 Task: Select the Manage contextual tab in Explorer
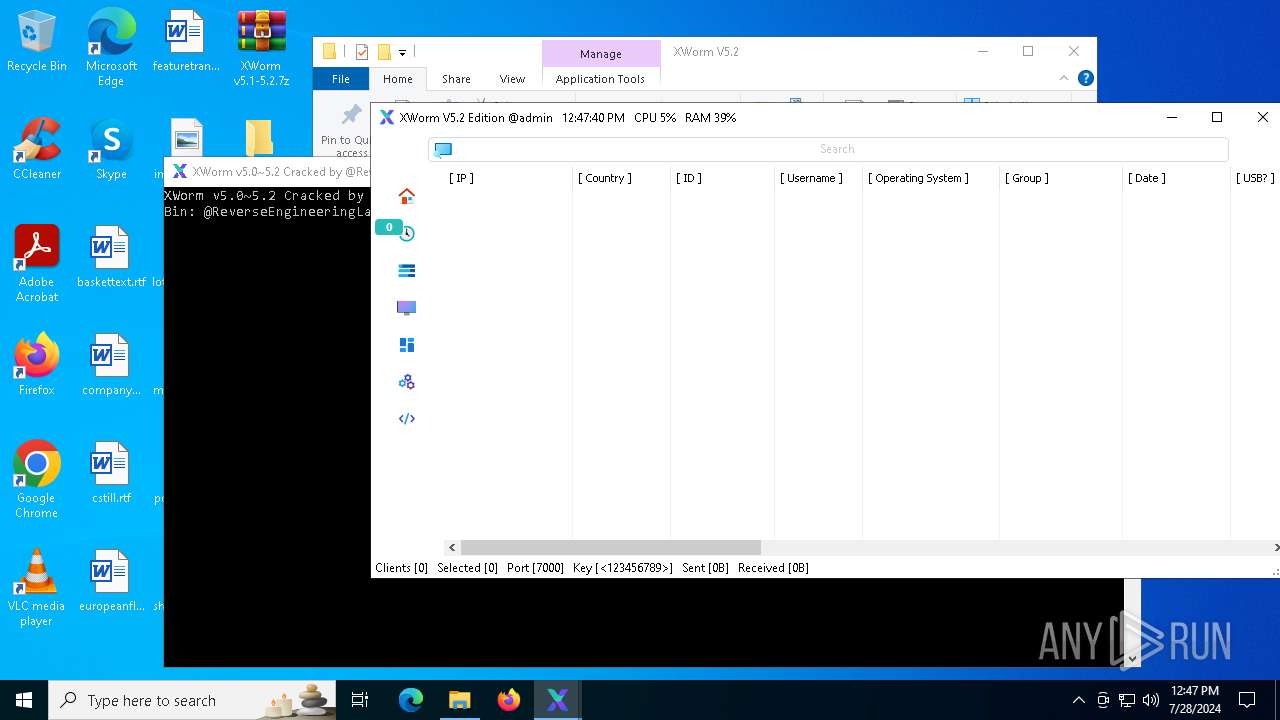[x=601, y=54]
